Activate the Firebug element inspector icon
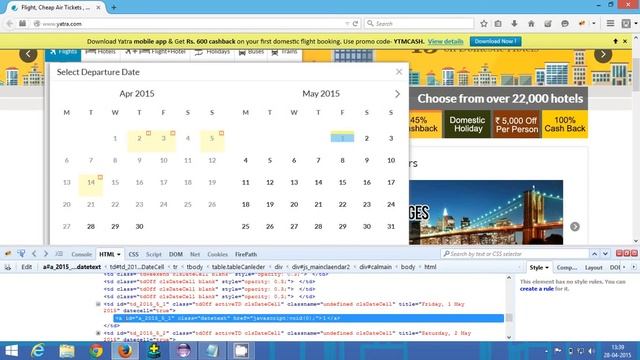This screenshot has width=640, height=360. tap(21, 254)
